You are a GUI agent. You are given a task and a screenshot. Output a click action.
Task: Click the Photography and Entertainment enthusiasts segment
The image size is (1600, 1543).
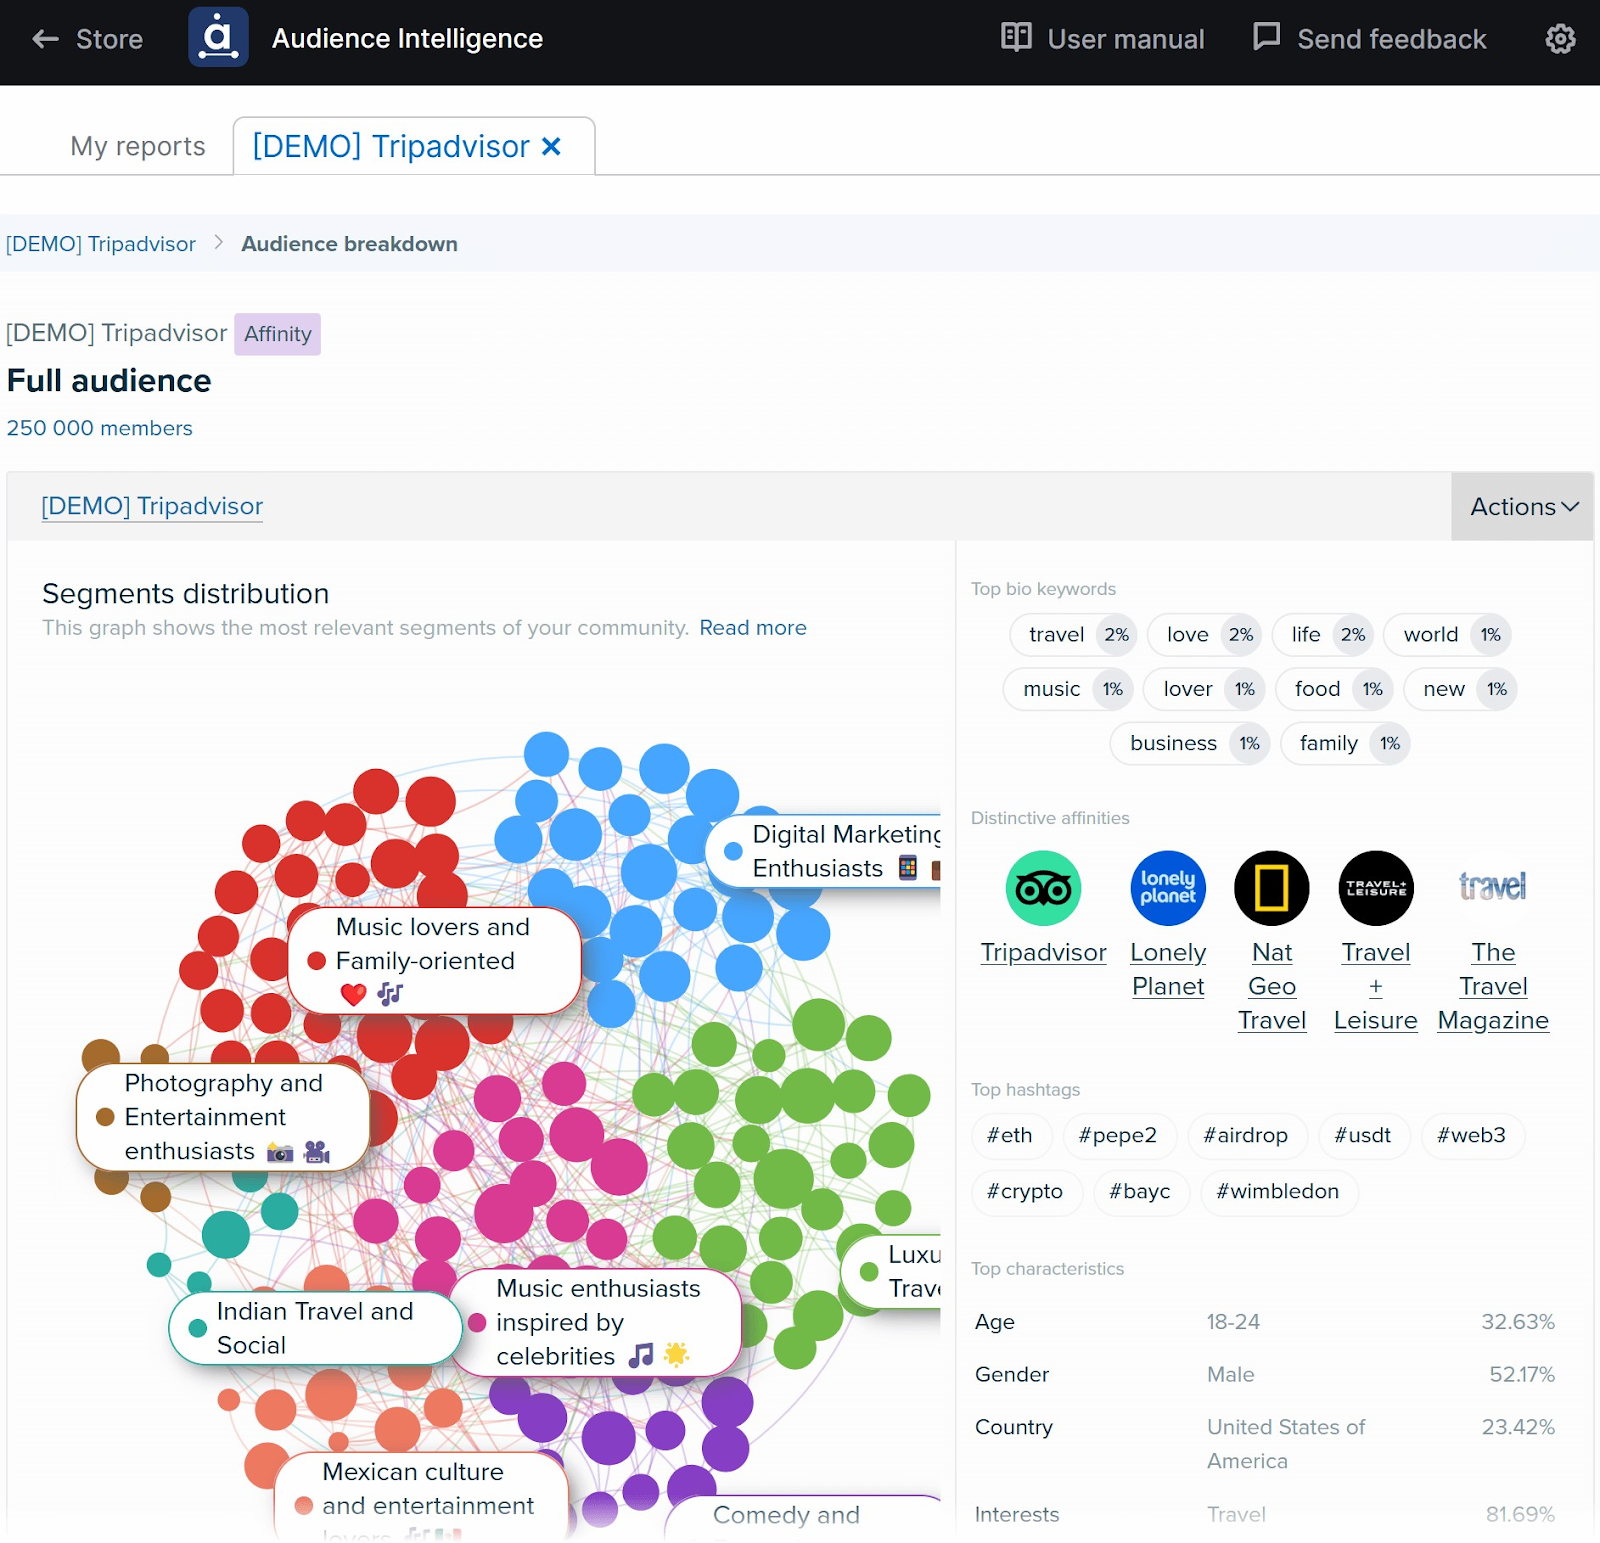point(223,1117)
